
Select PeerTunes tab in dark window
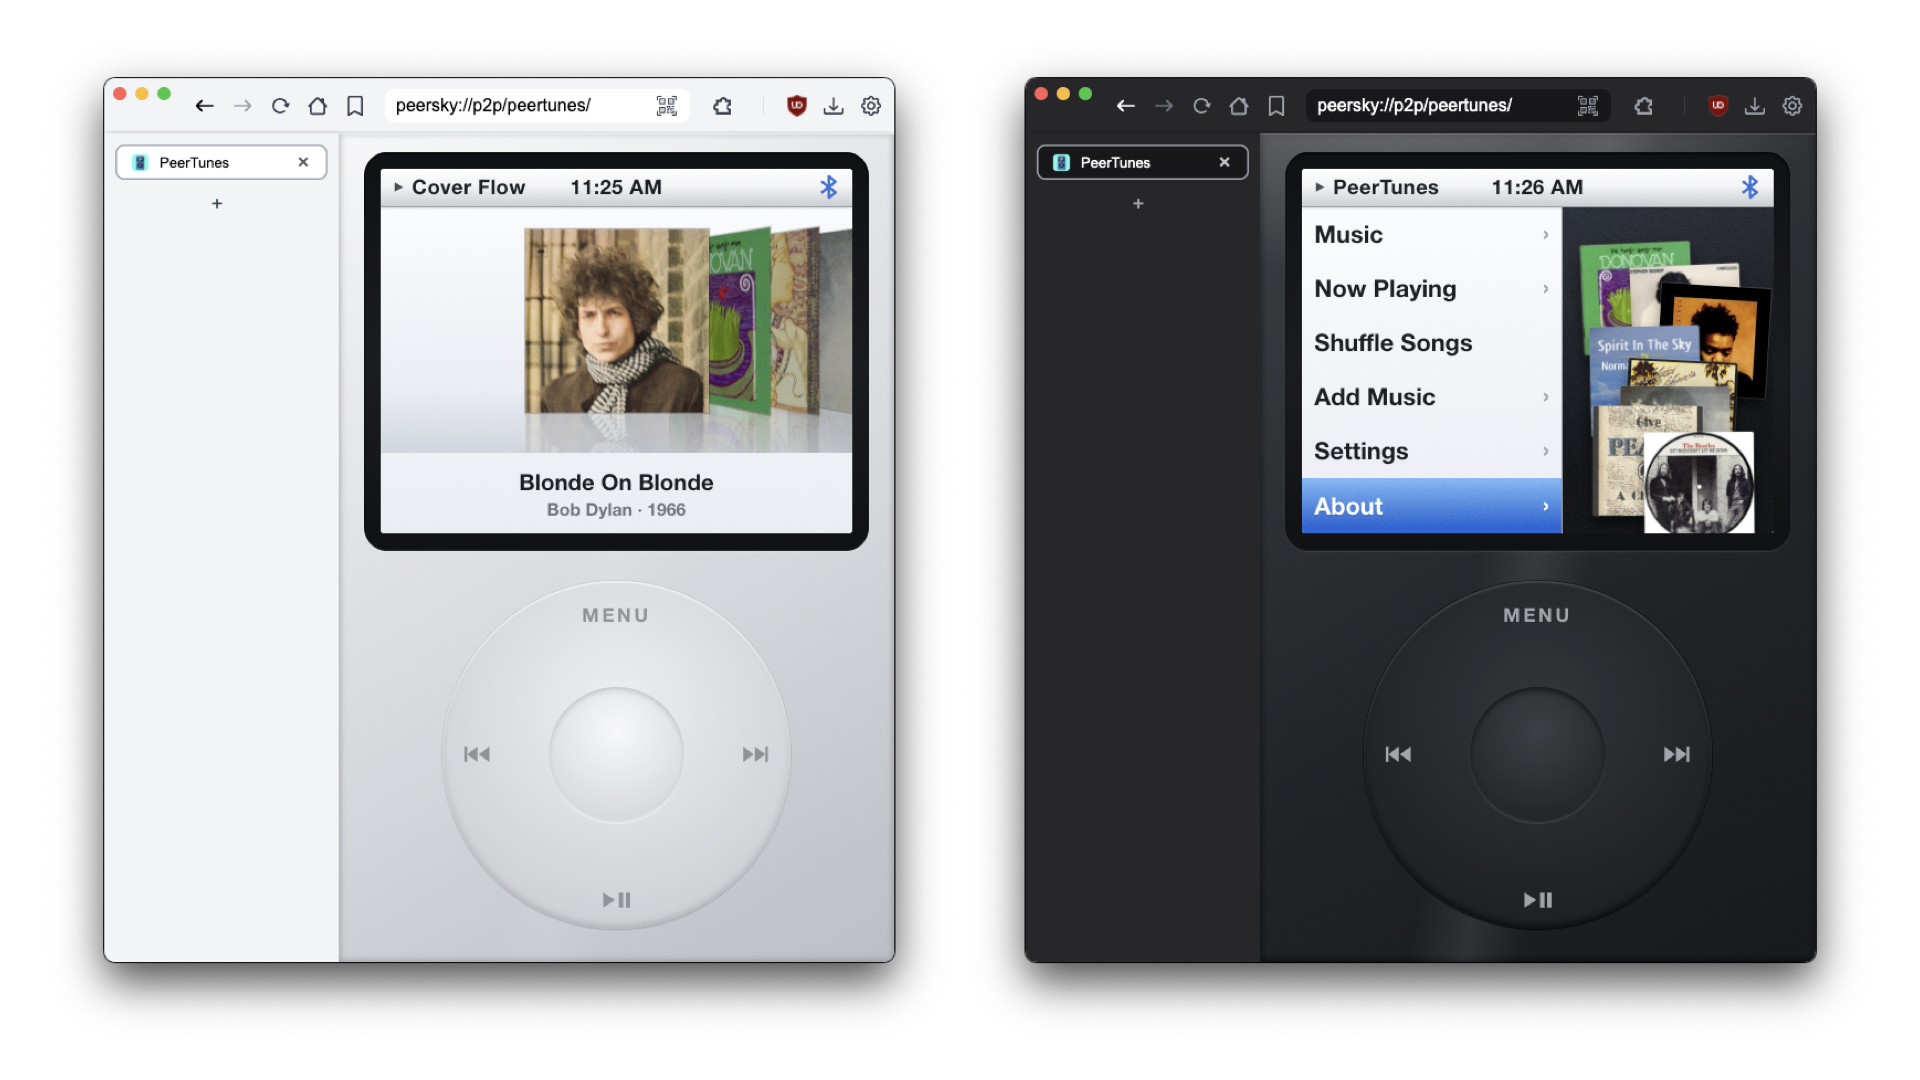coord(1142,162)
